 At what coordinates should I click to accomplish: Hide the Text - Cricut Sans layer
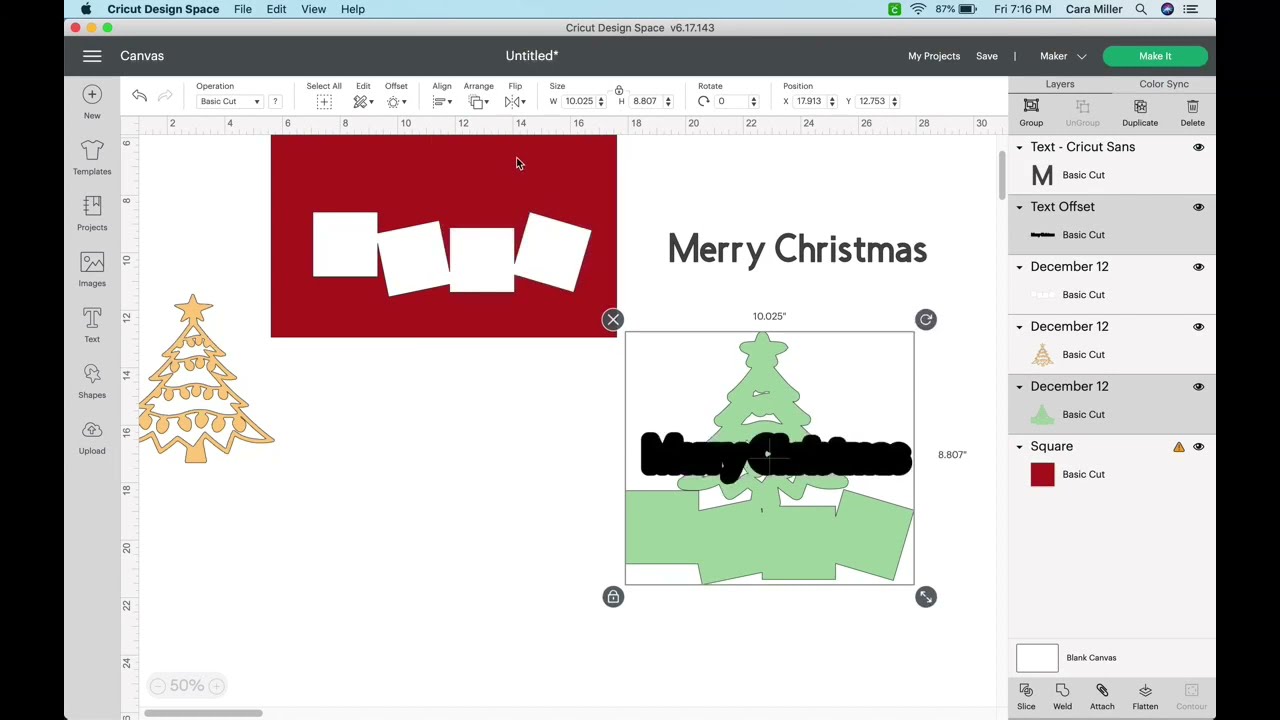pos(1198,147)
